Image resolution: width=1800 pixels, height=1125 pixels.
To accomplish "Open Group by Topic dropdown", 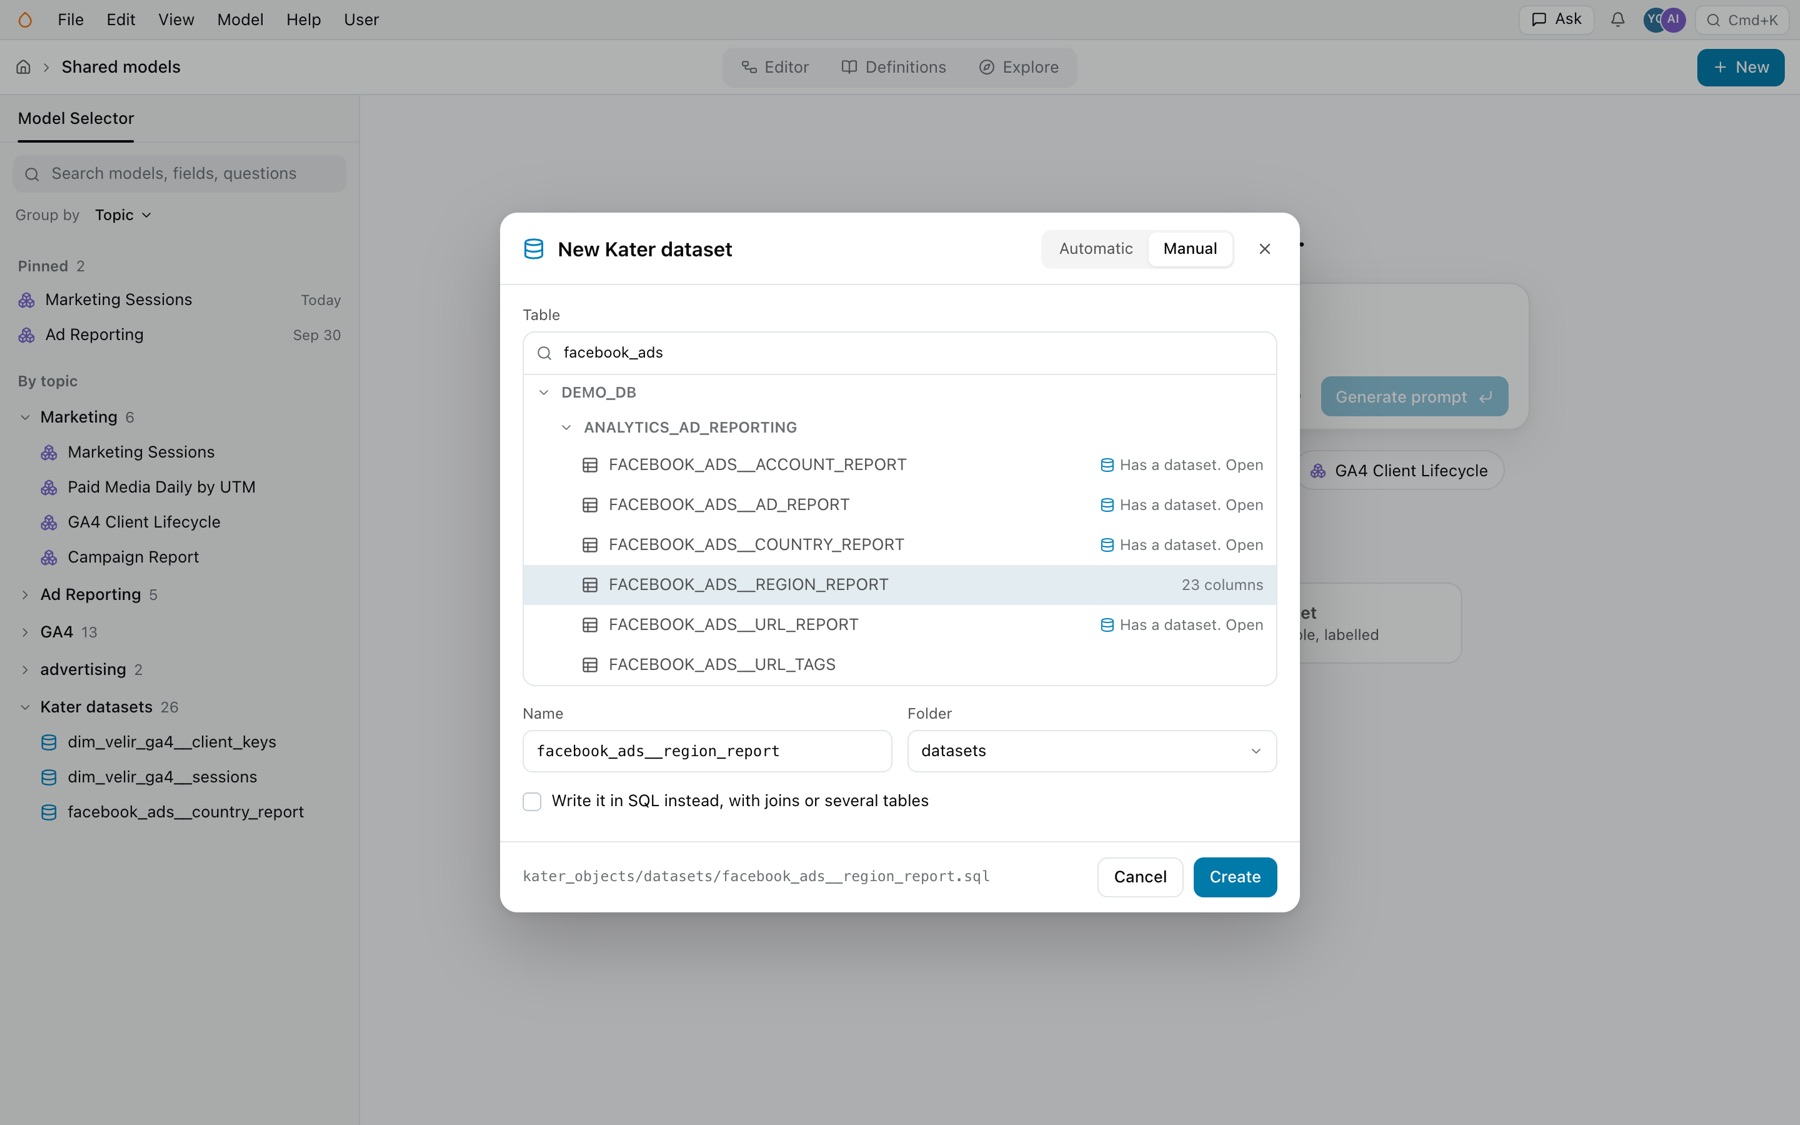I will point(123,215).
